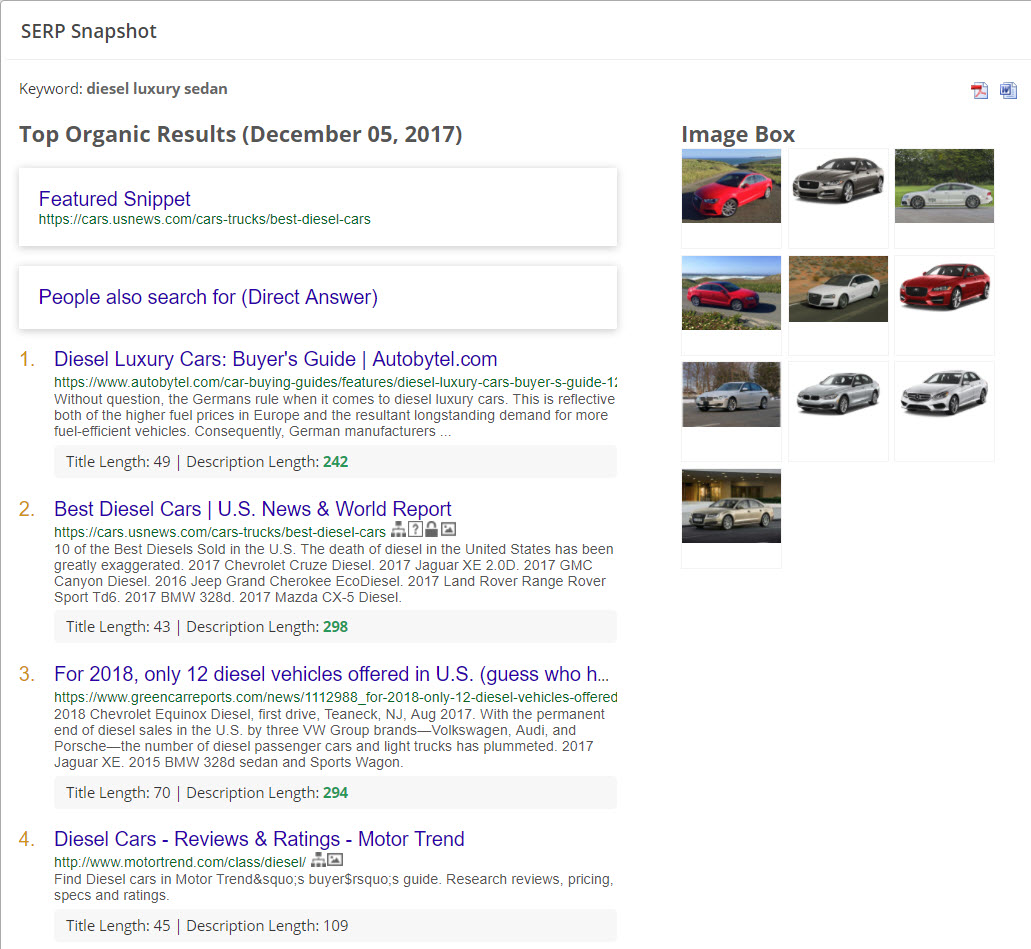Screen dimensions: 1031x949
Task: Export the SERP snapshot as Word document
Action: [x=1008, y=91]
